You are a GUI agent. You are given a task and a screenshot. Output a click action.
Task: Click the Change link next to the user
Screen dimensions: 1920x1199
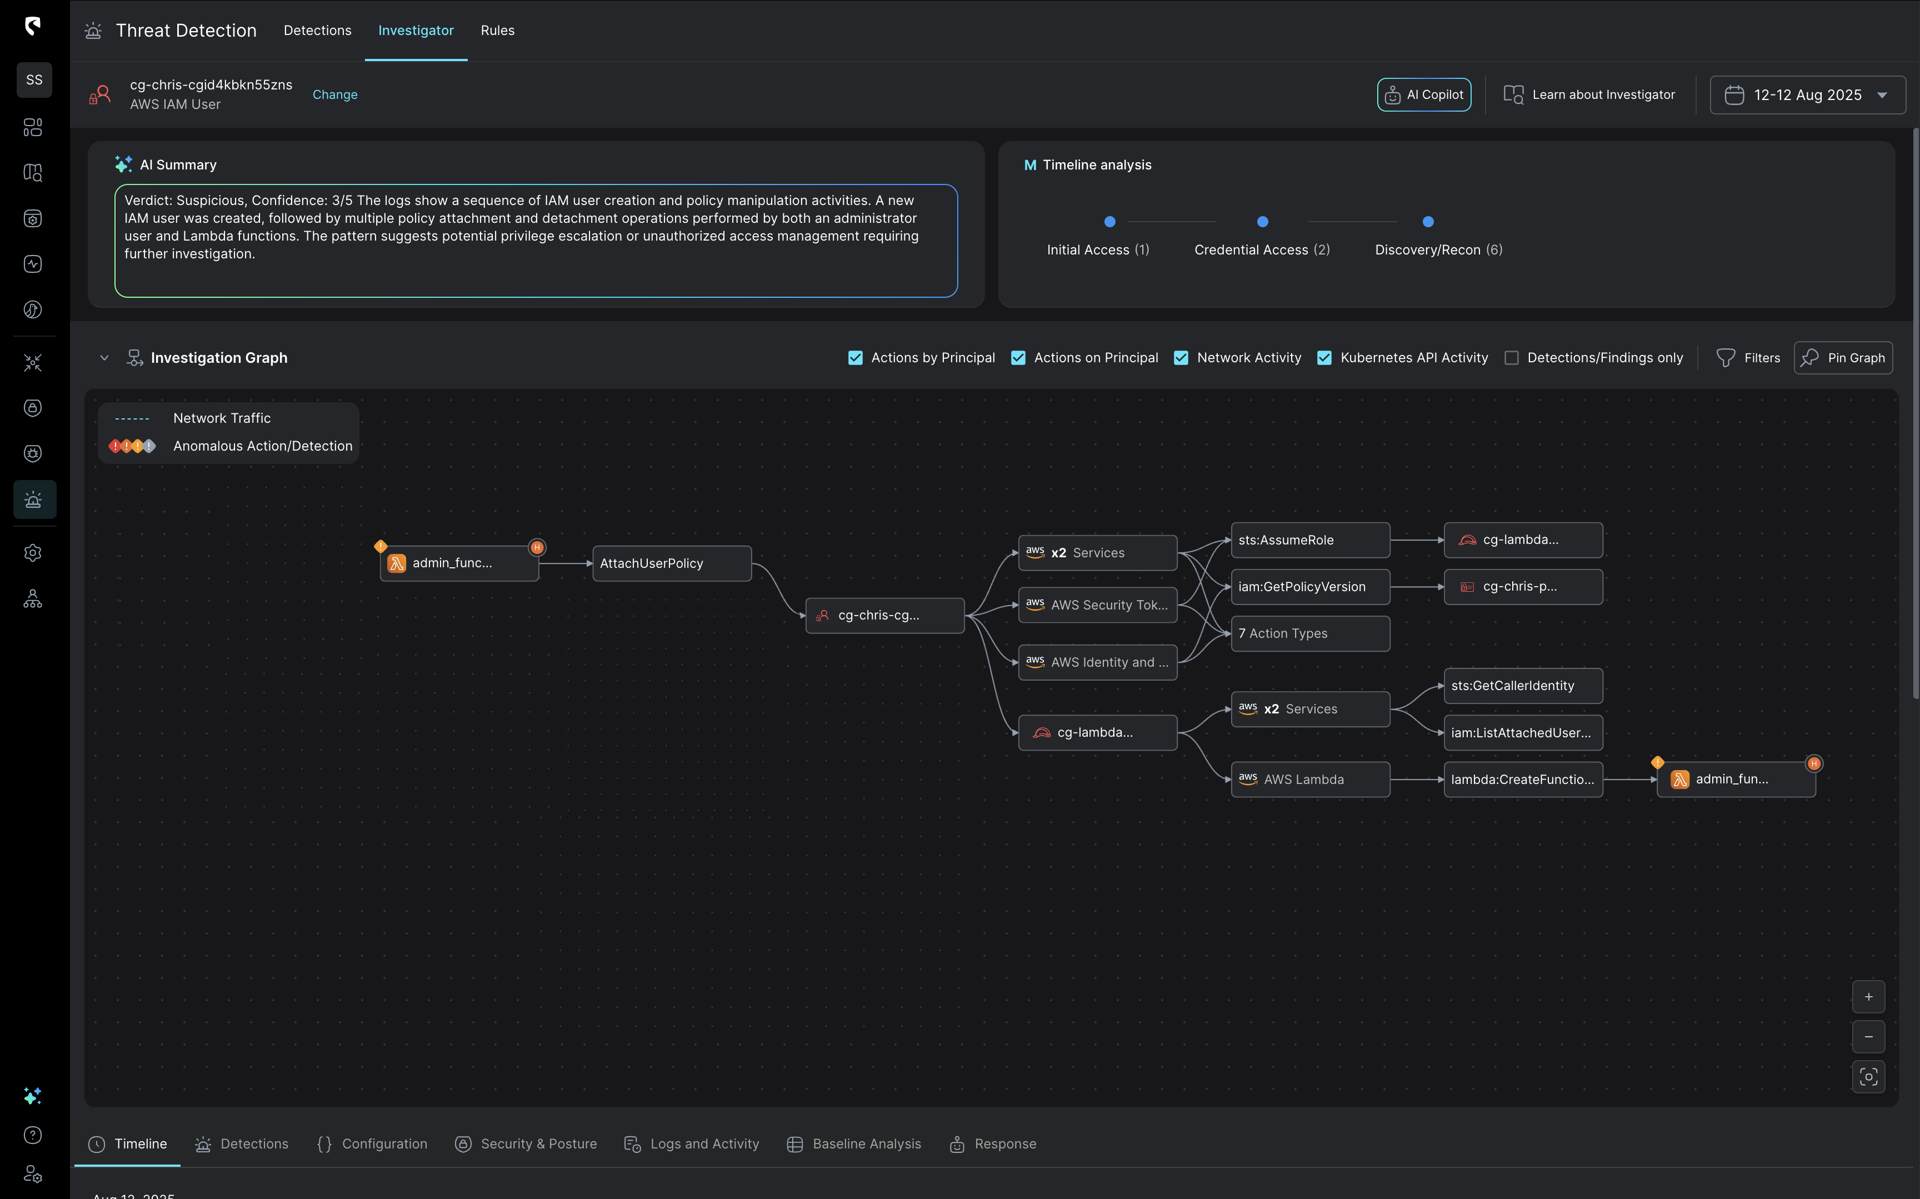click(335, 95)
